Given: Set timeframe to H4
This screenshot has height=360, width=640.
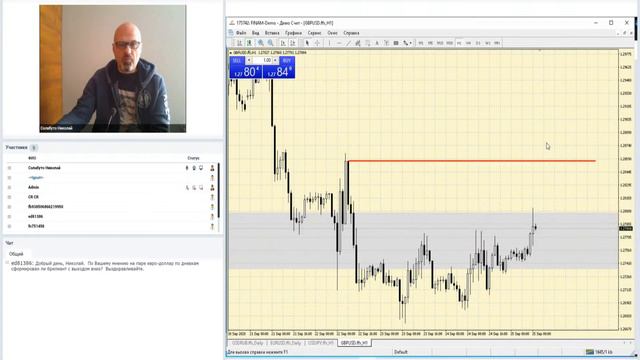Looking at the screenshot, I should click(469, 43).
